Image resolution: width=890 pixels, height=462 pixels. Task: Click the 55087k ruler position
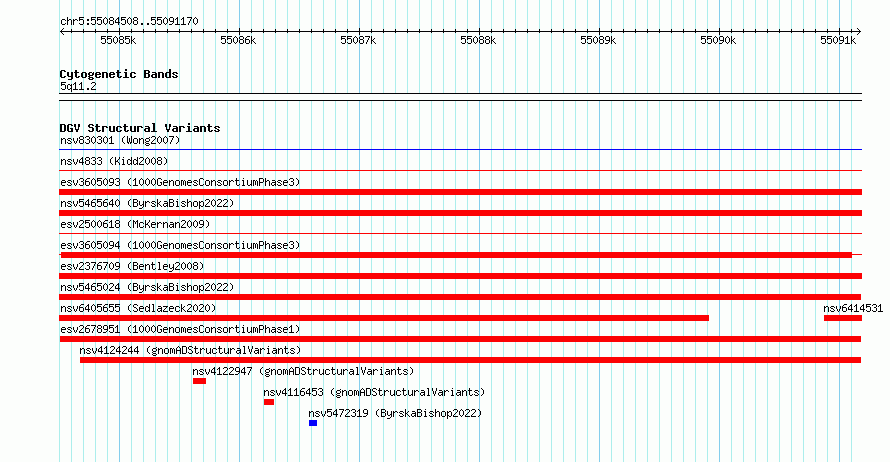(358, 40)
